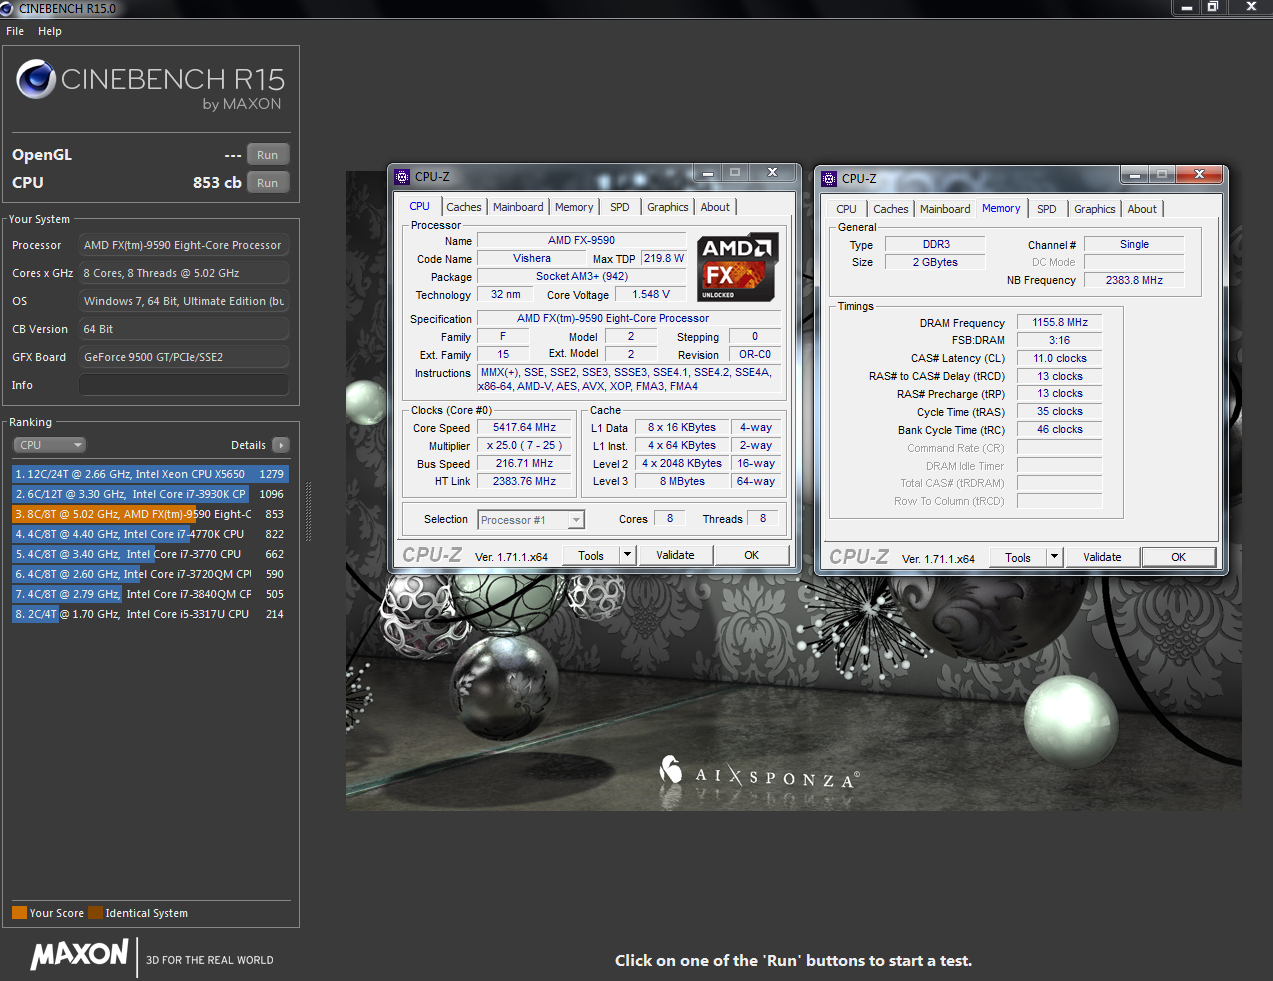
Task: Open About tab in left CPU-Z
Action: [715, 207]
